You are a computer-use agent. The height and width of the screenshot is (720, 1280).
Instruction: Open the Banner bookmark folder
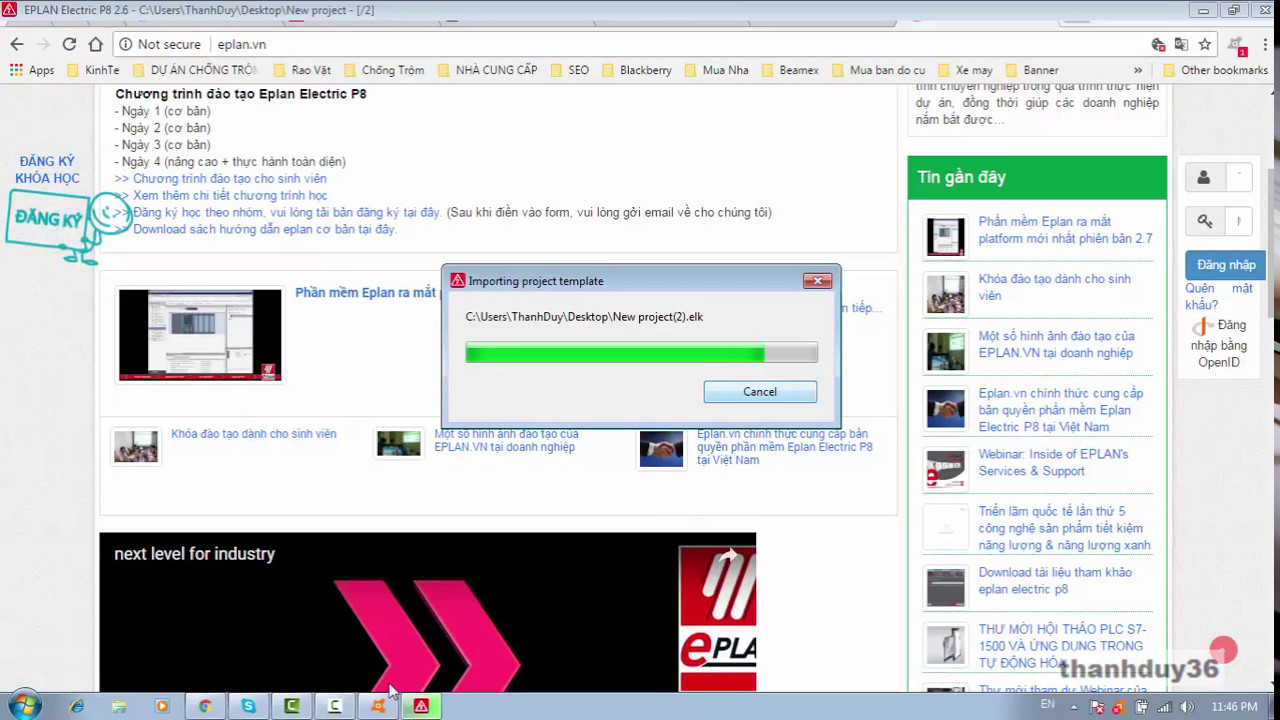1031,70
